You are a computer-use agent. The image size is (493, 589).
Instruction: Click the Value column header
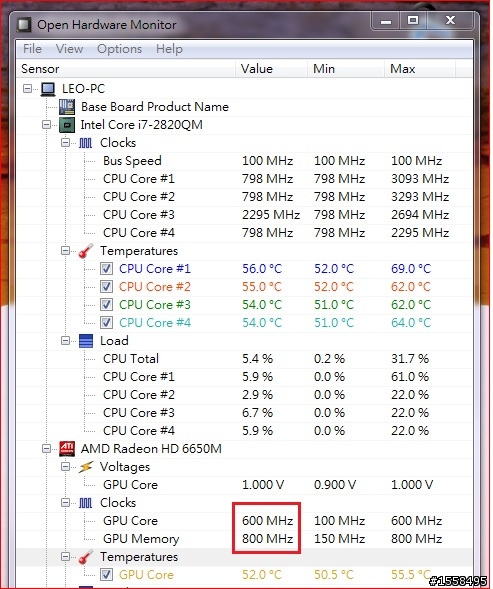point(271,69)
